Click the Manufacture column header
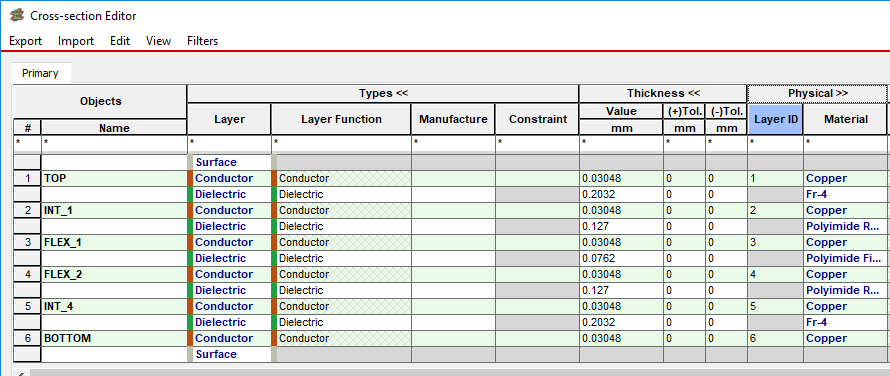Image resolution: width=890 pixels, height=376 pixels. click(453, 119)
